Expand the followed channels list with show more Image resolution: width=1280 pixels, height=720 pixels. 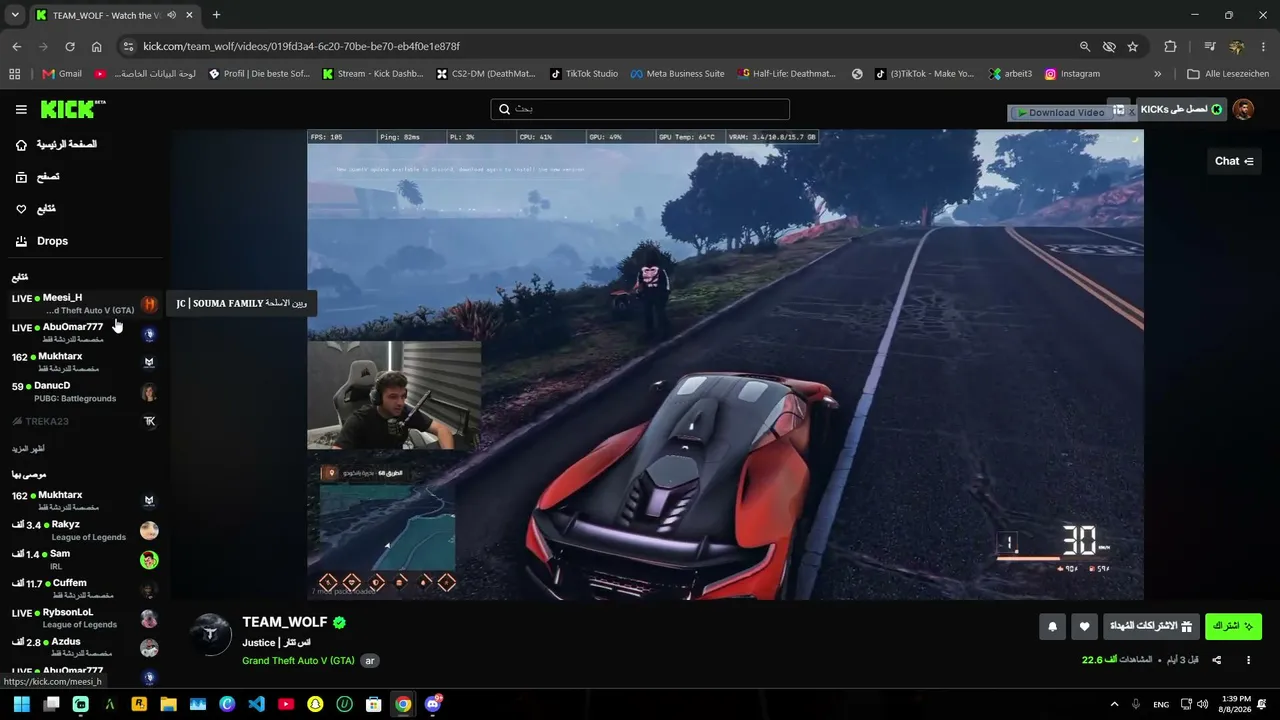(x=28, y=449)
